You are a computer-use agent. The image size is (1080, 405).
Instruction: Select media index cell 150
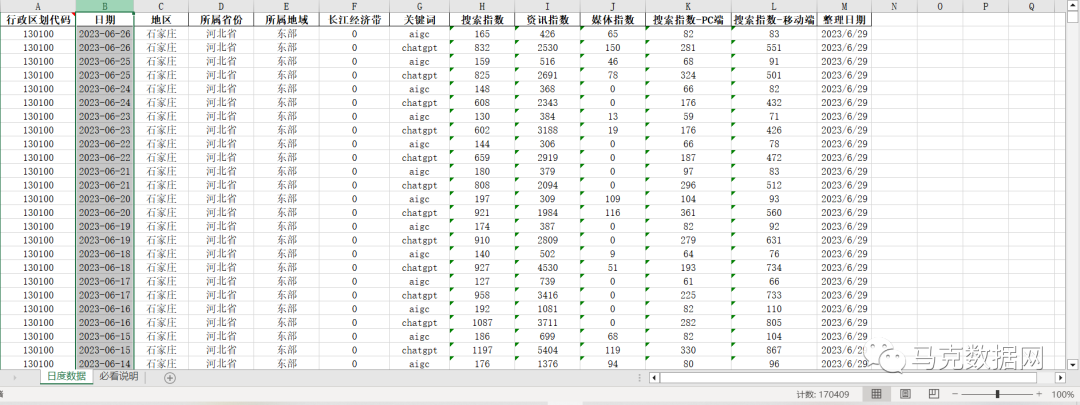click(612, 48)
